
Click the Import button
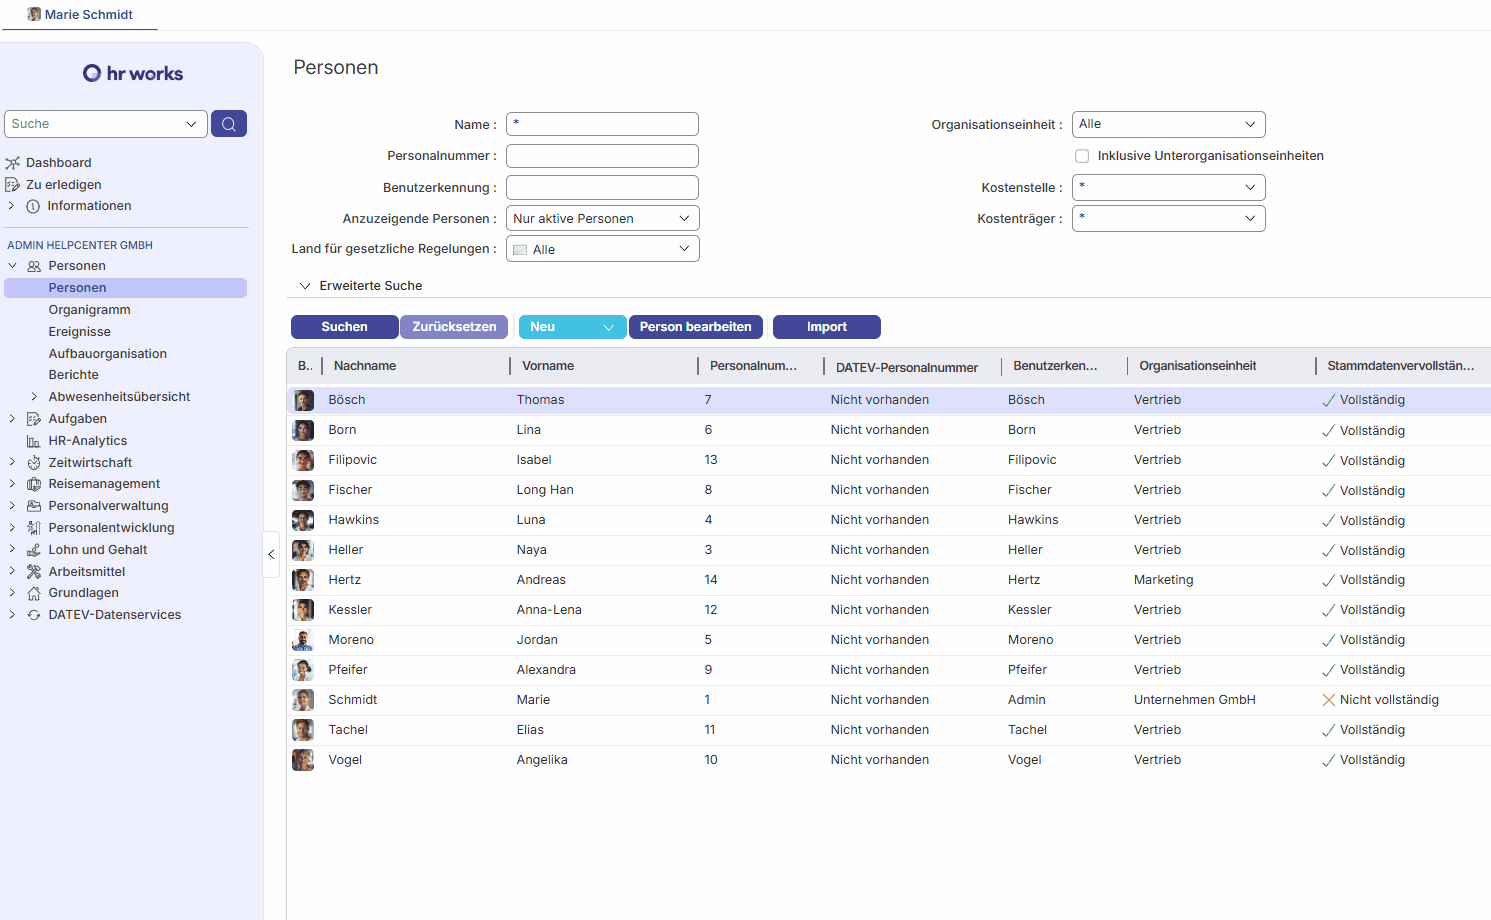coord(826,327)
